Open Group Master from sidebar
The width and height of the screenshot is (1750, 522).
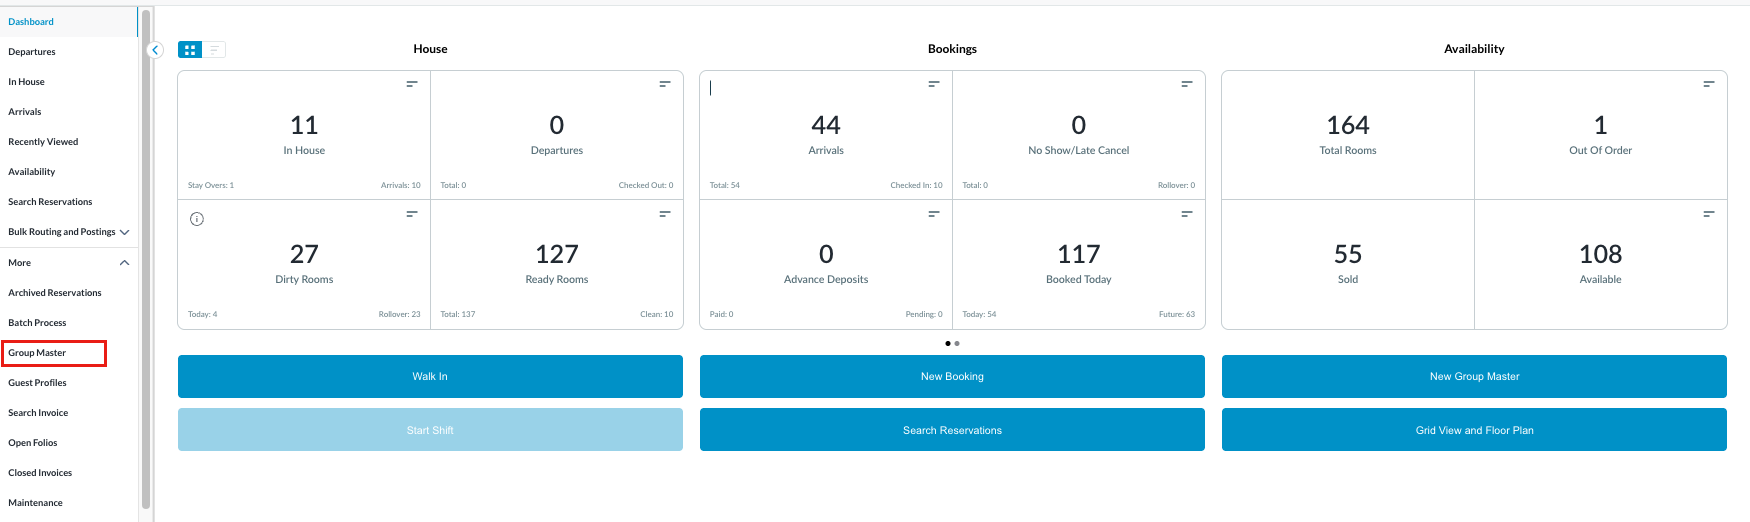point(38,353)
